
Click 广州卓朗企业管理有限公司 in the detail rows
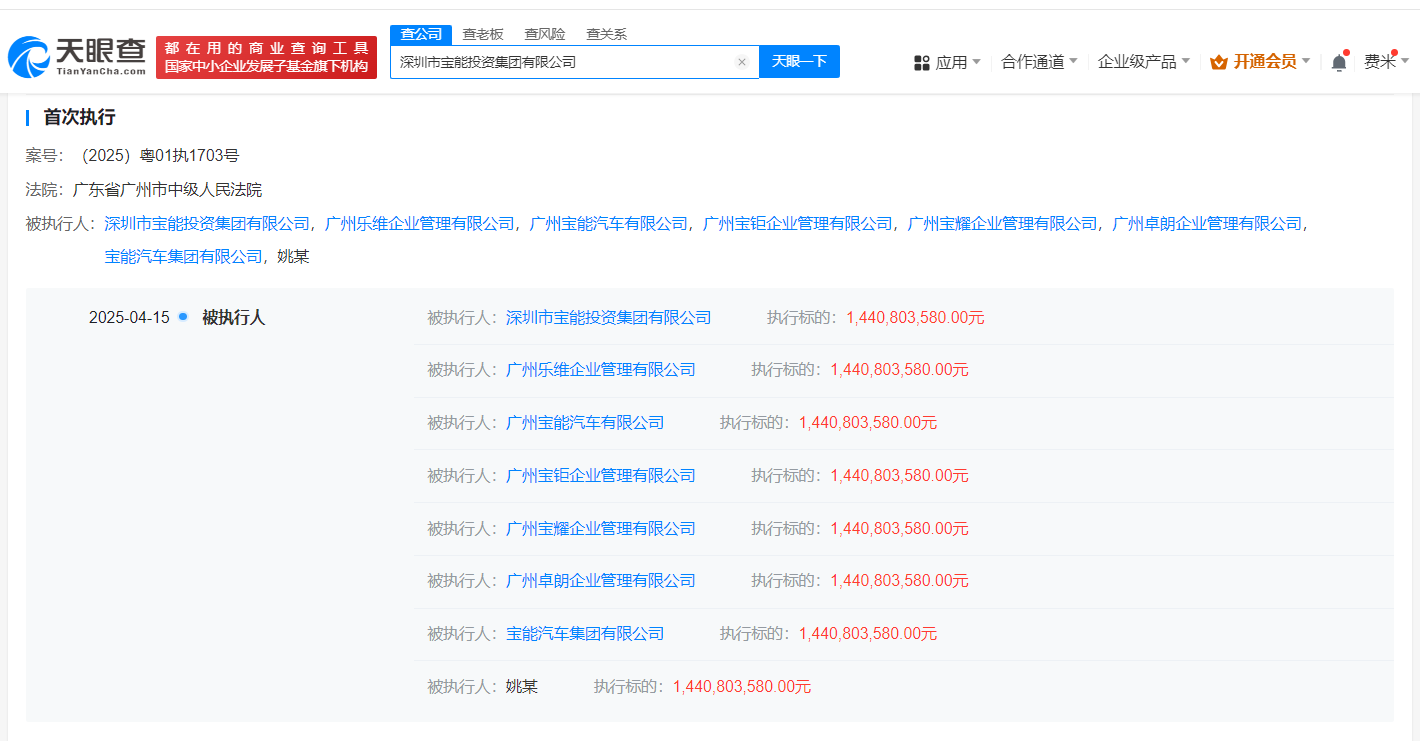(x=601, y=581)
